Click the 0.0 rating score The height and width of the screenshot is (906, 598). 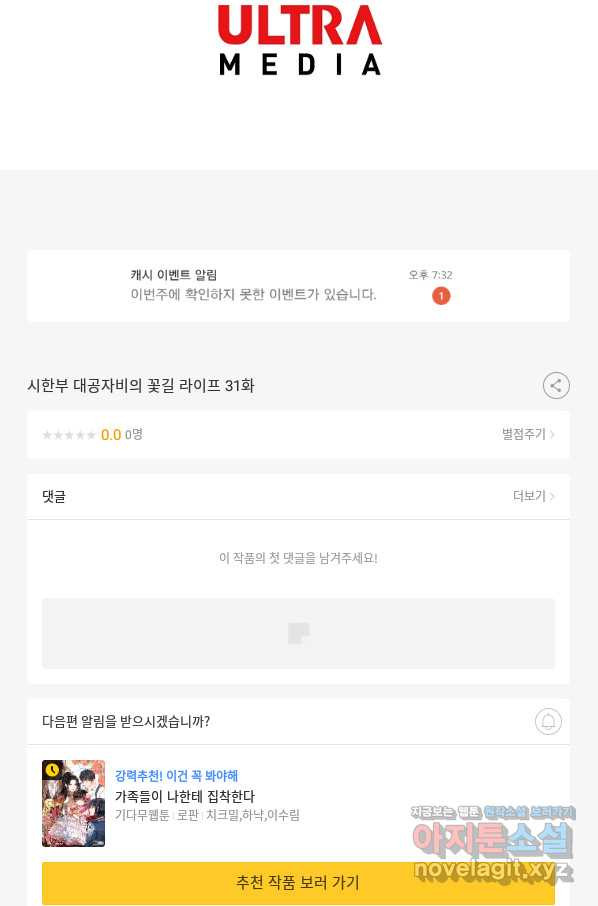[111, 435]
